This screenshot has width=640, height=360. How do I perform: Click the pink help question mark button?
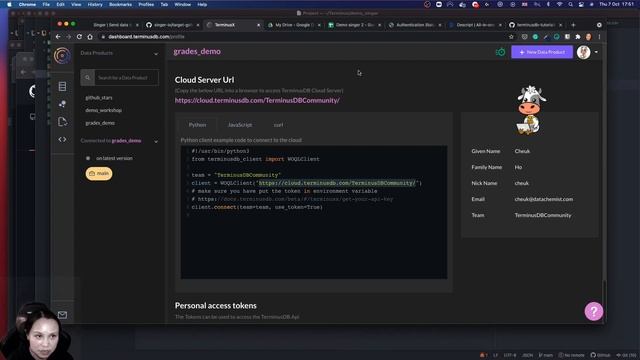[593, 311]
